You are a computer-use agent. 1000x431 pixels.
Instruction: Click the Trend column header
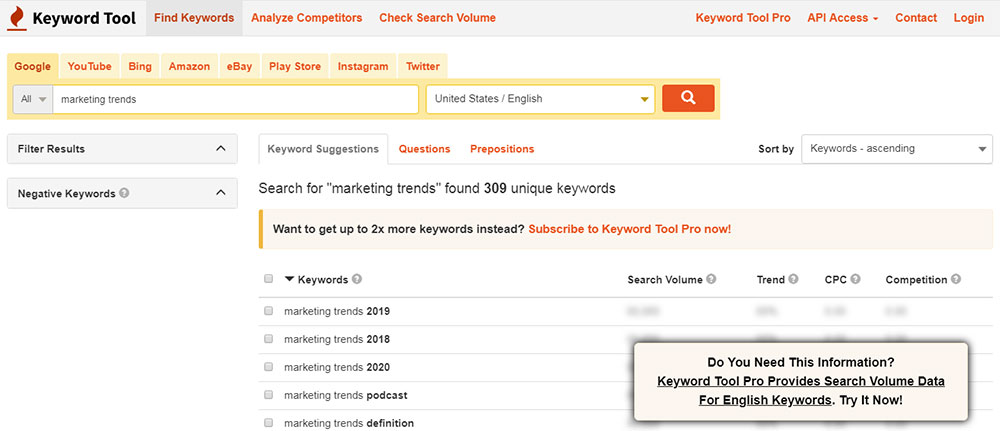(x=770, y=279)
